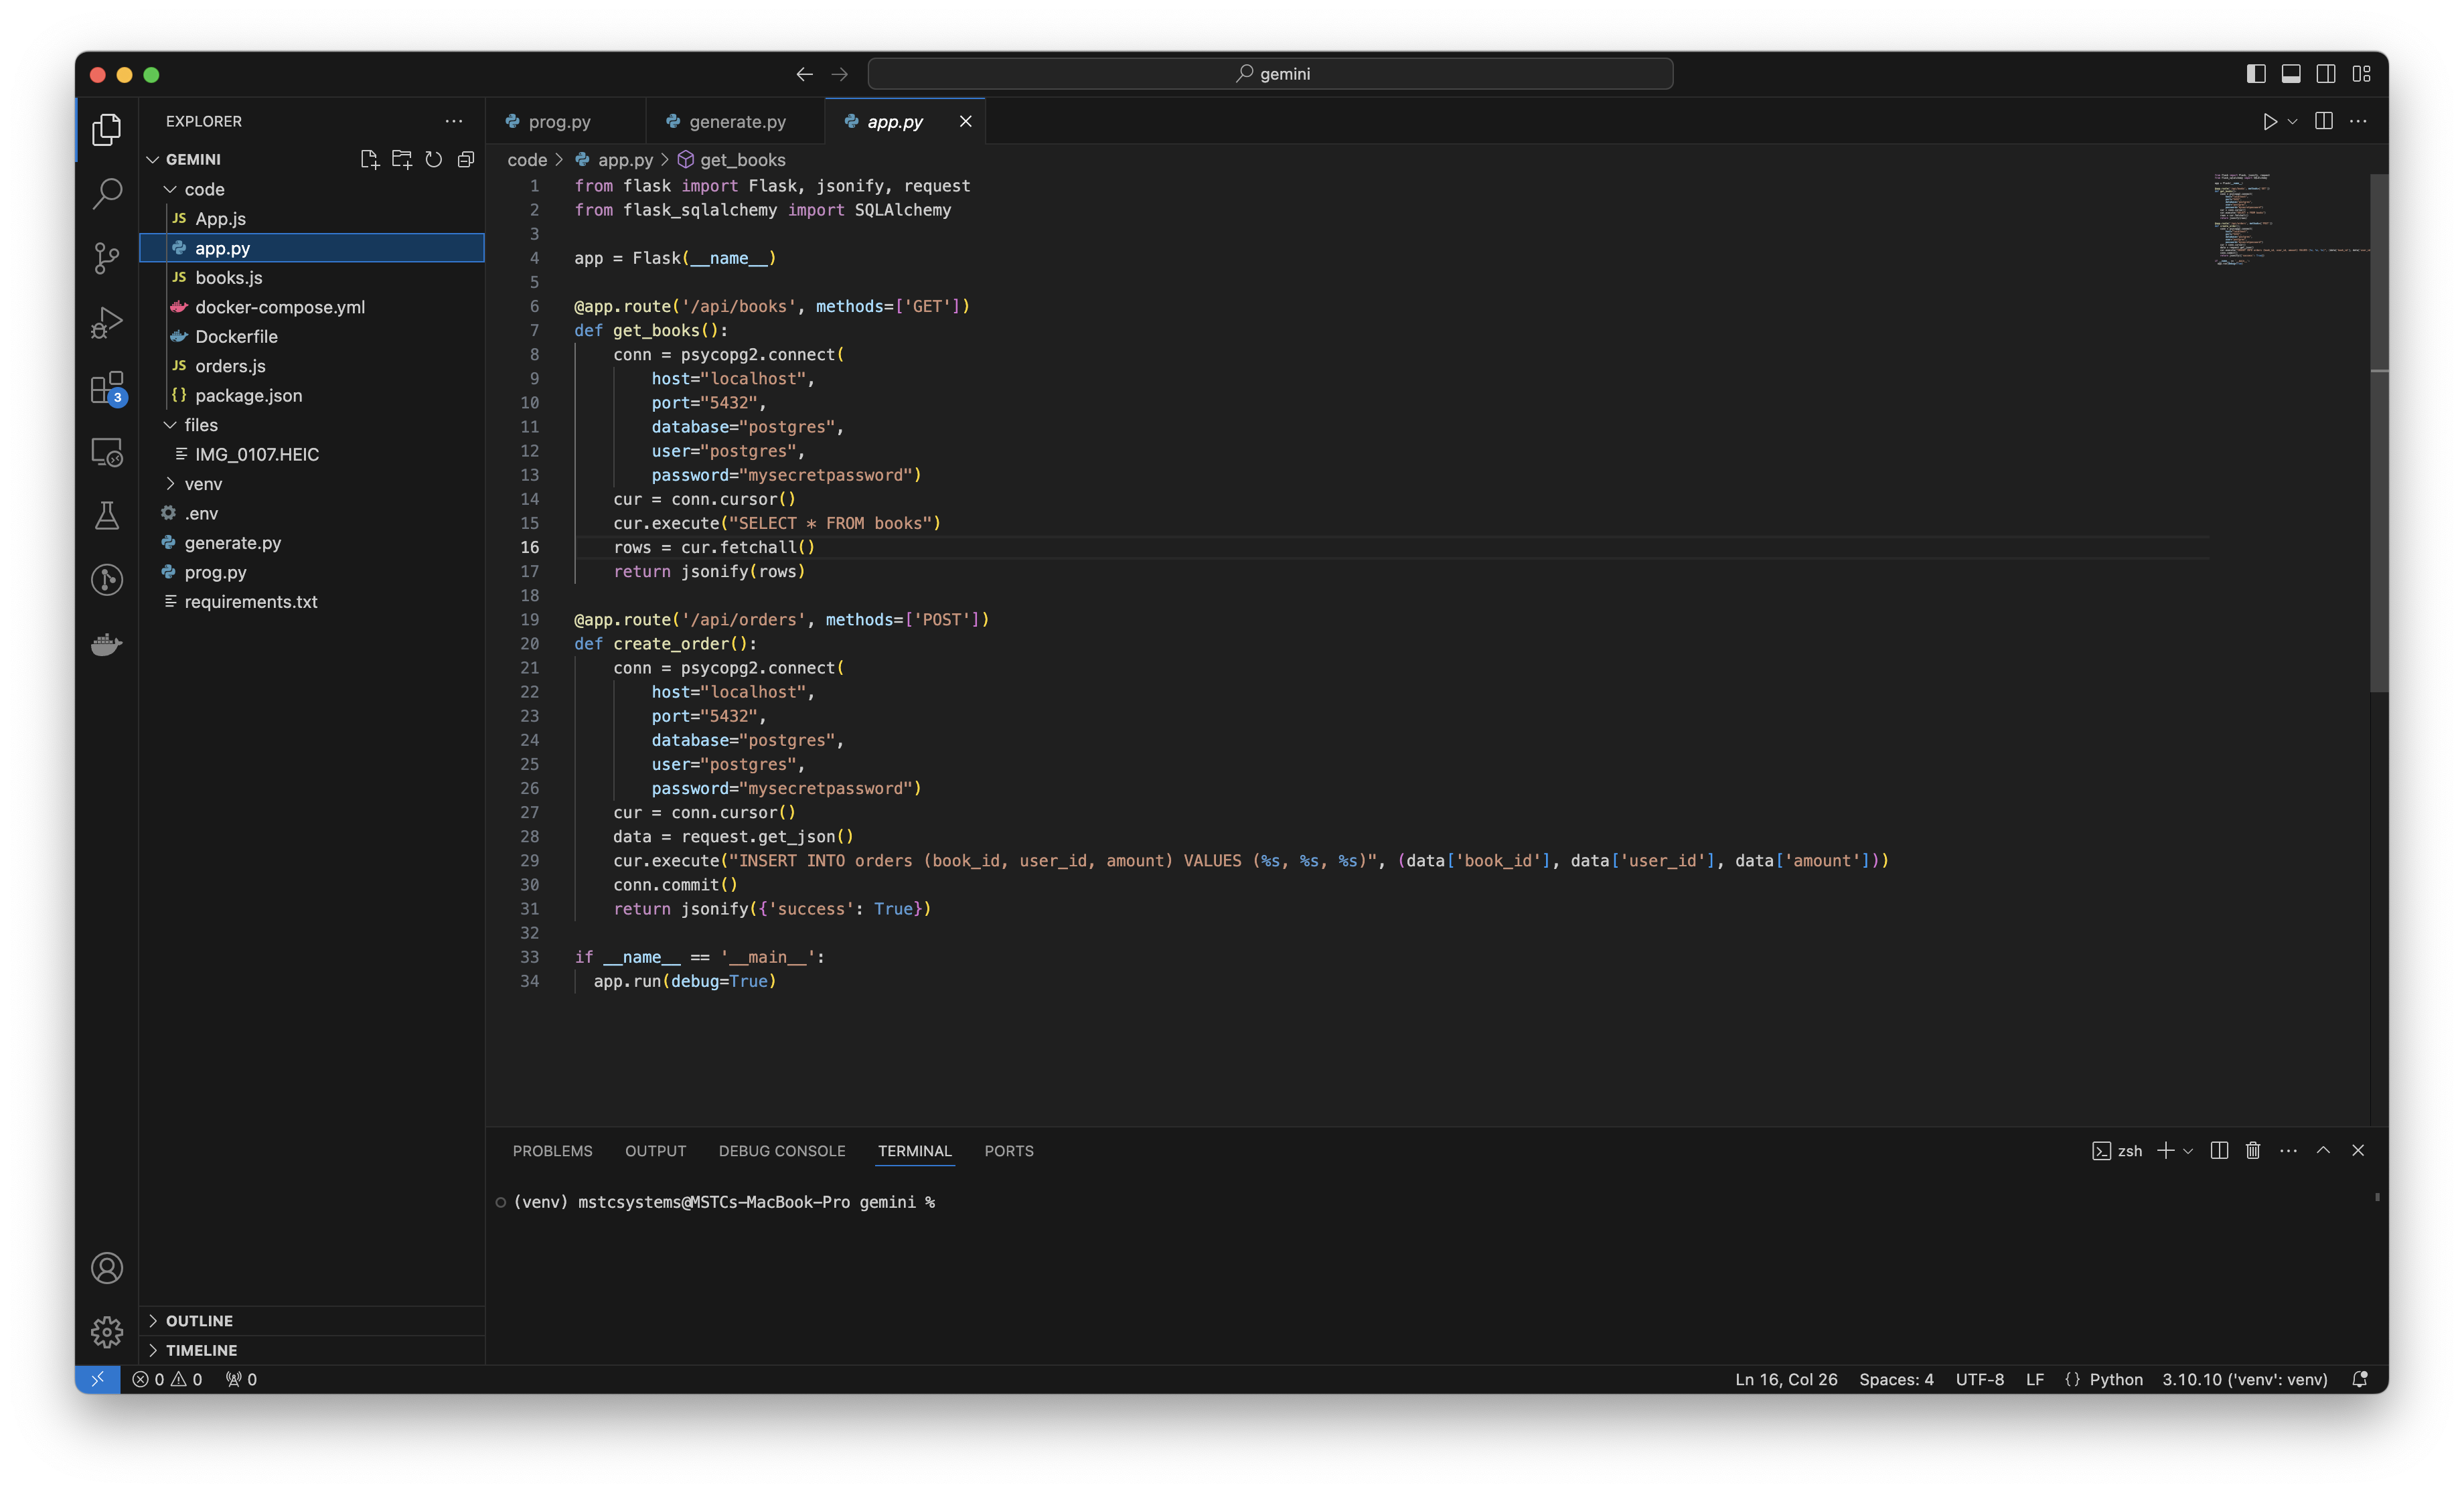This screenshot has height=1493, width=2464.
Task: Open the run dropdown arrow beside play button
Action: (x=2293, y=122)
